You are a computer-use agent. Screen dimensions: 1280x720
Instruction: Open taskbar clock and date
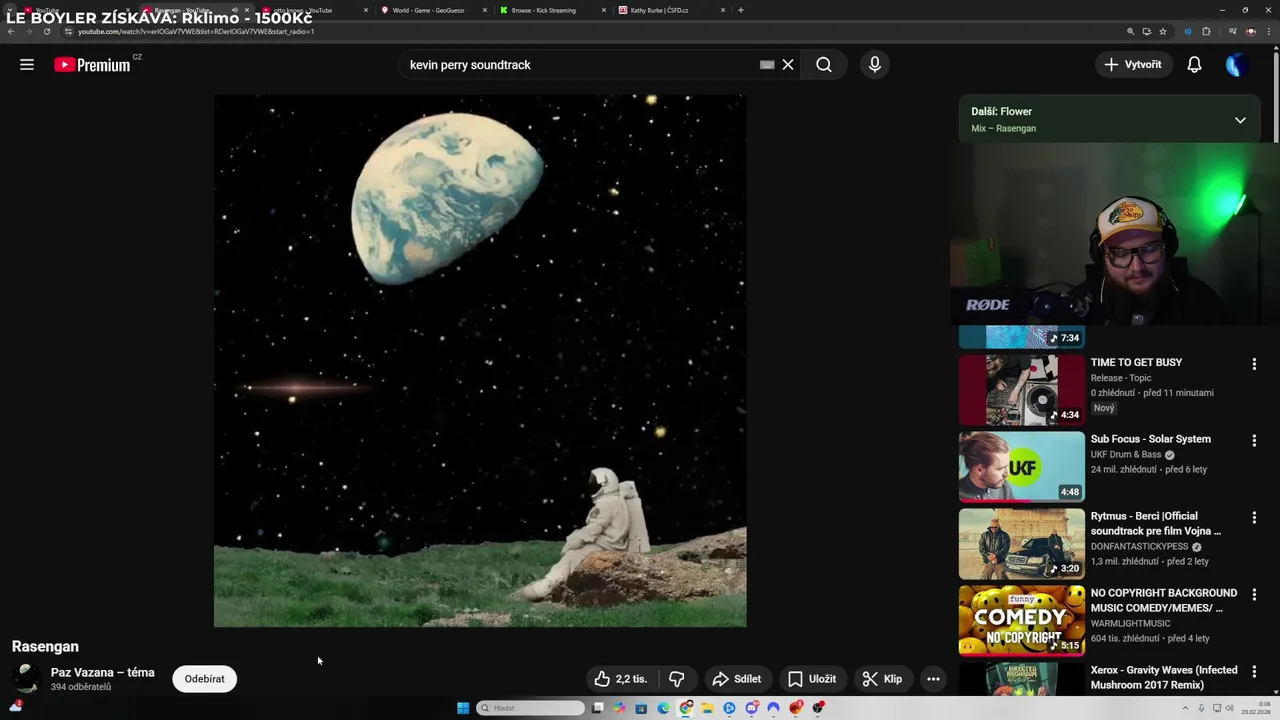(1256, 708)
